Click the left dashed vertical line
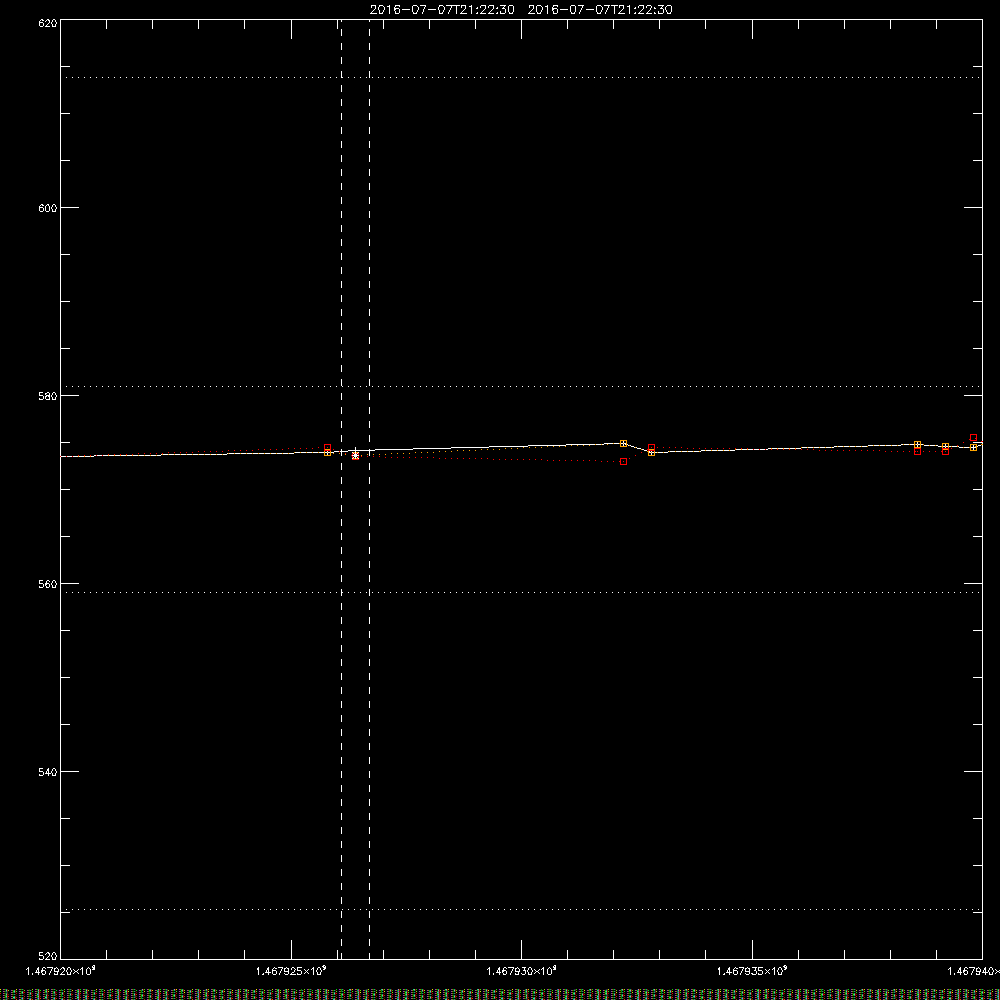The width and height of the screenshot is (1000, 1000). click(341, 490)
